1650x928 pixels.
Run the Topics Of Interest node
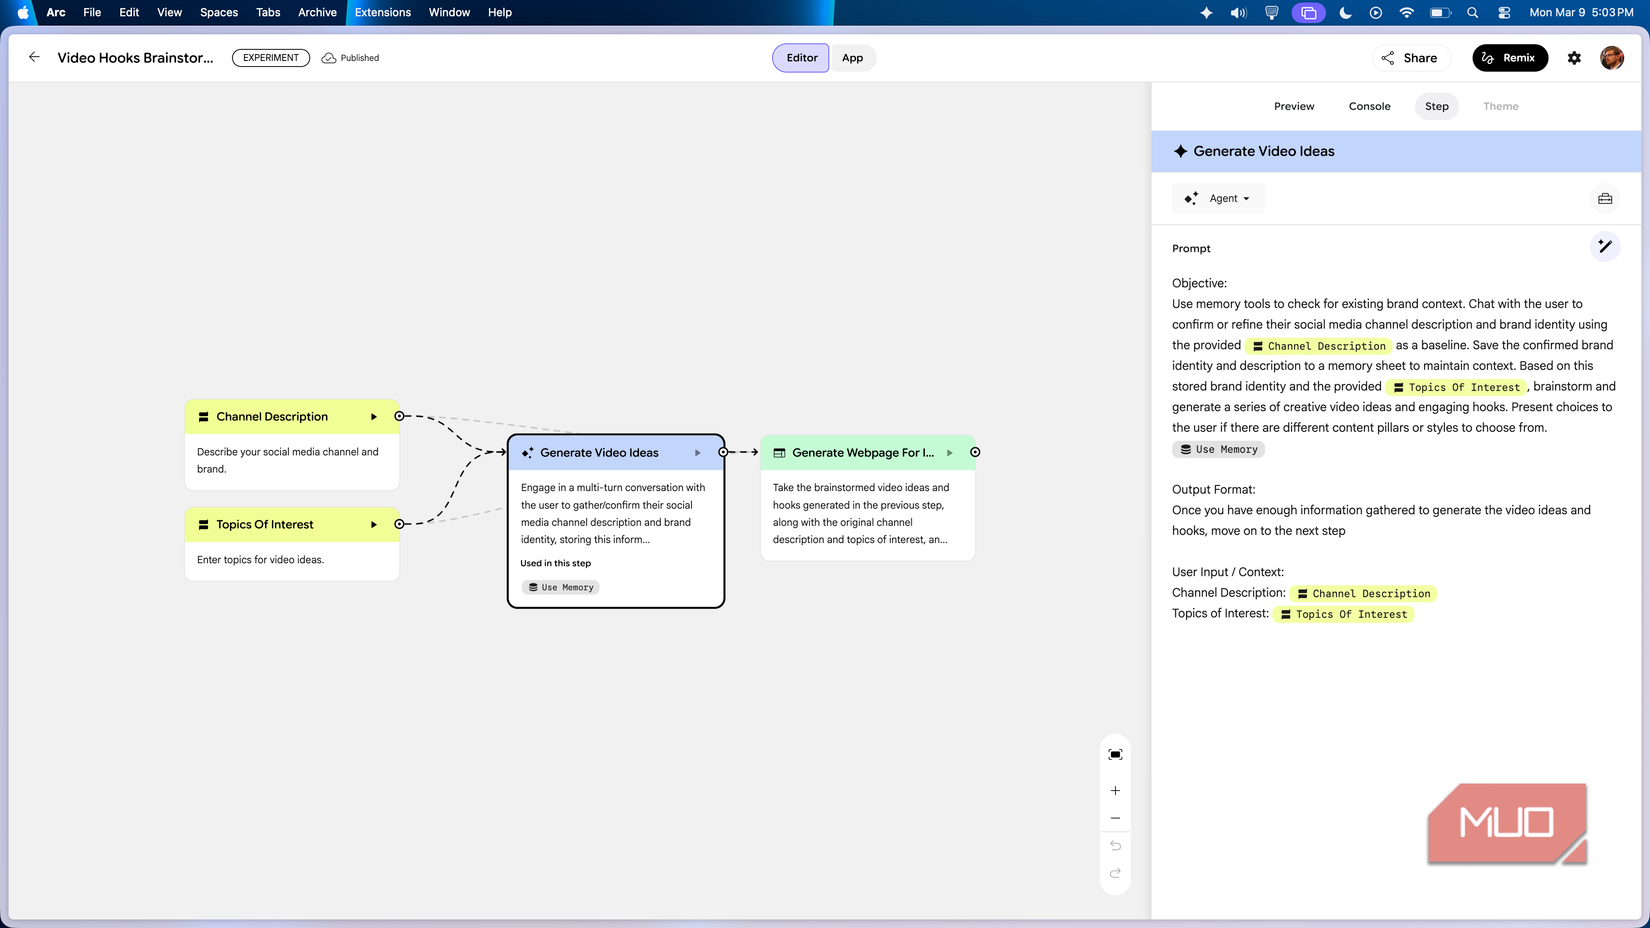pos(374,524)
